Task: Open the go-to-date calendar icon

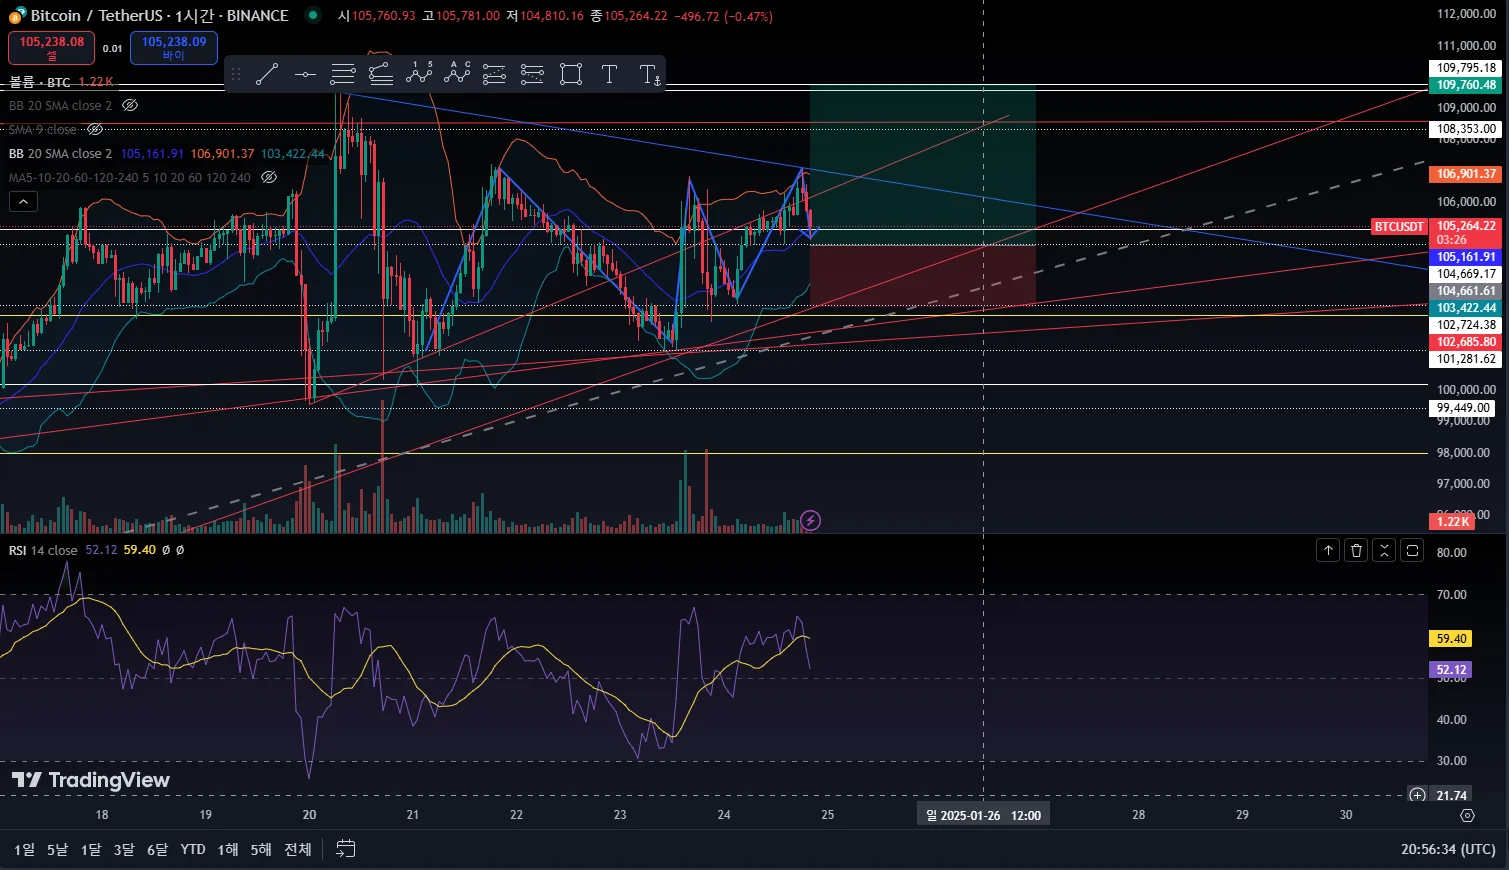Action: [x=346, y=849]
